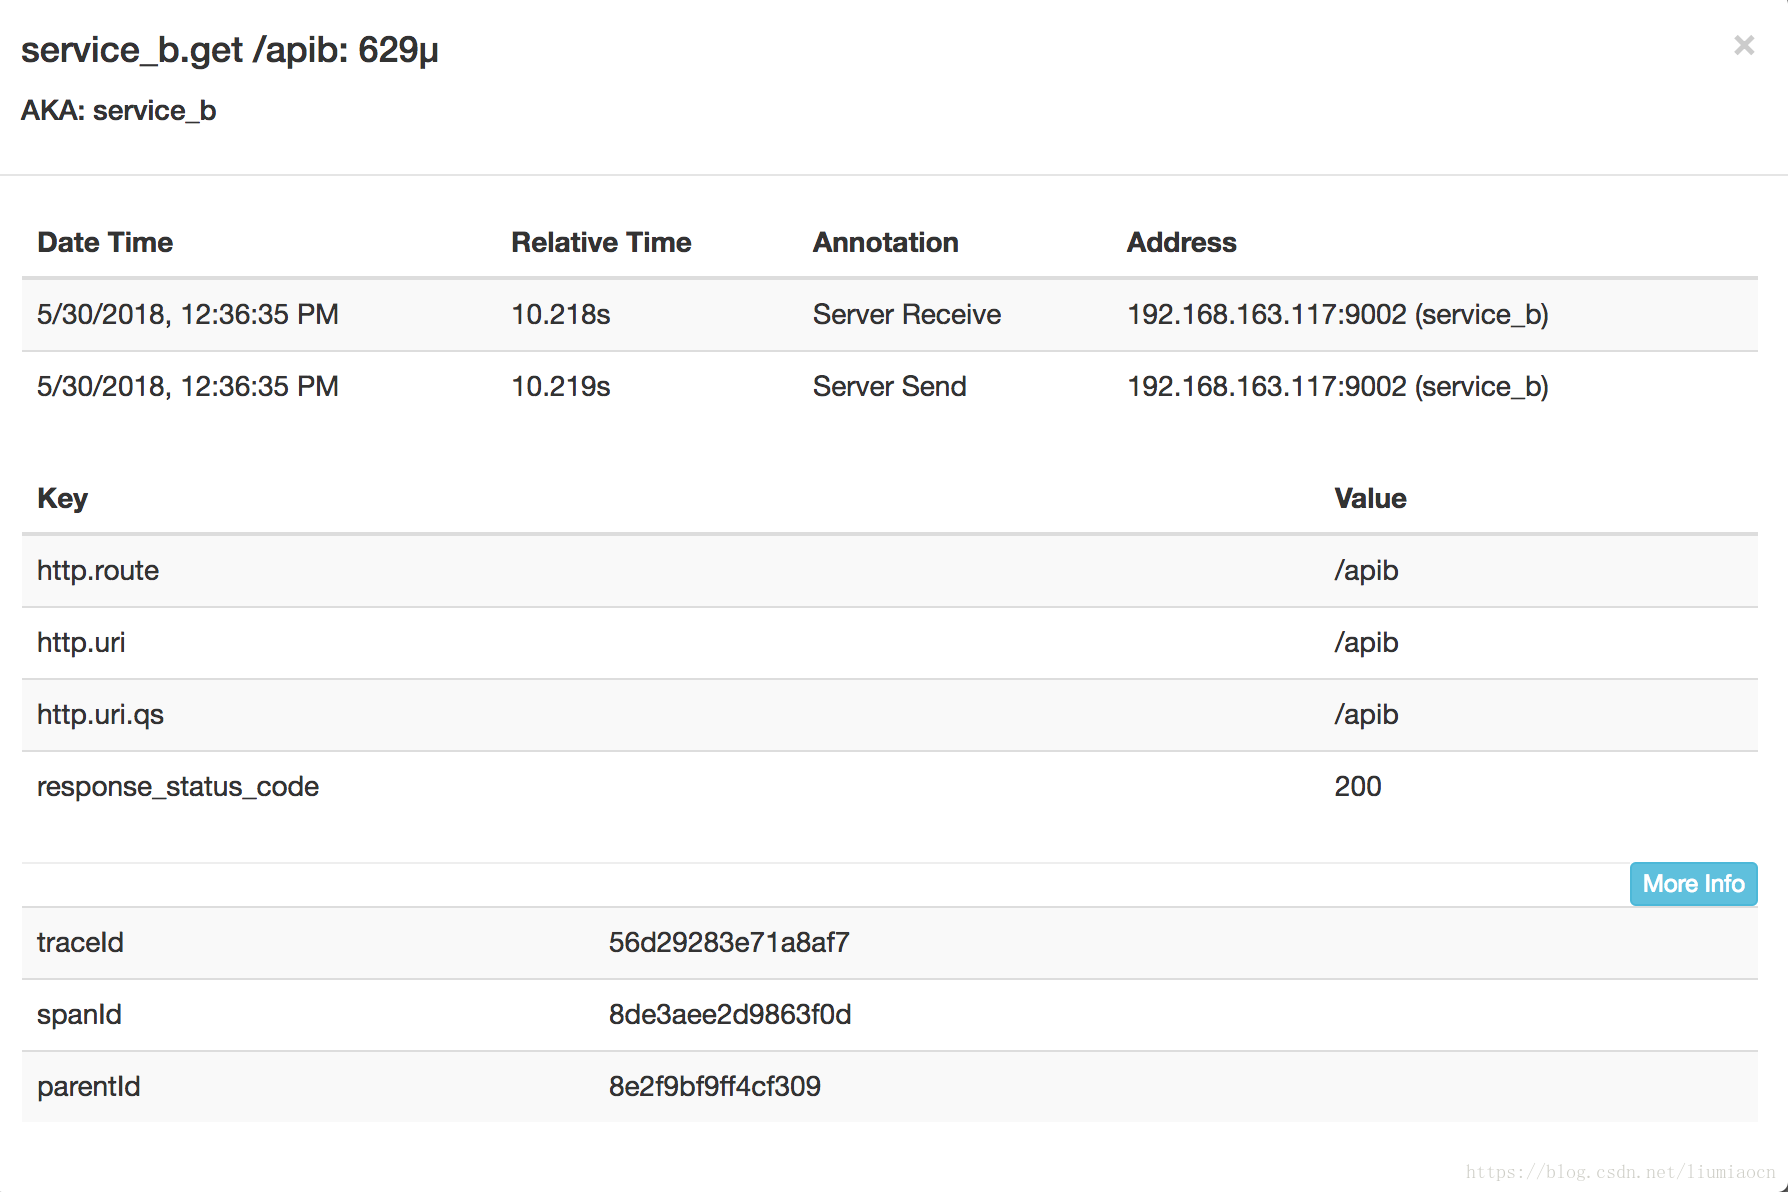Click the http.uri.qs key cell
Image resolution: width=1788 pixels, height=1192 pixels.
pos(100,714)
